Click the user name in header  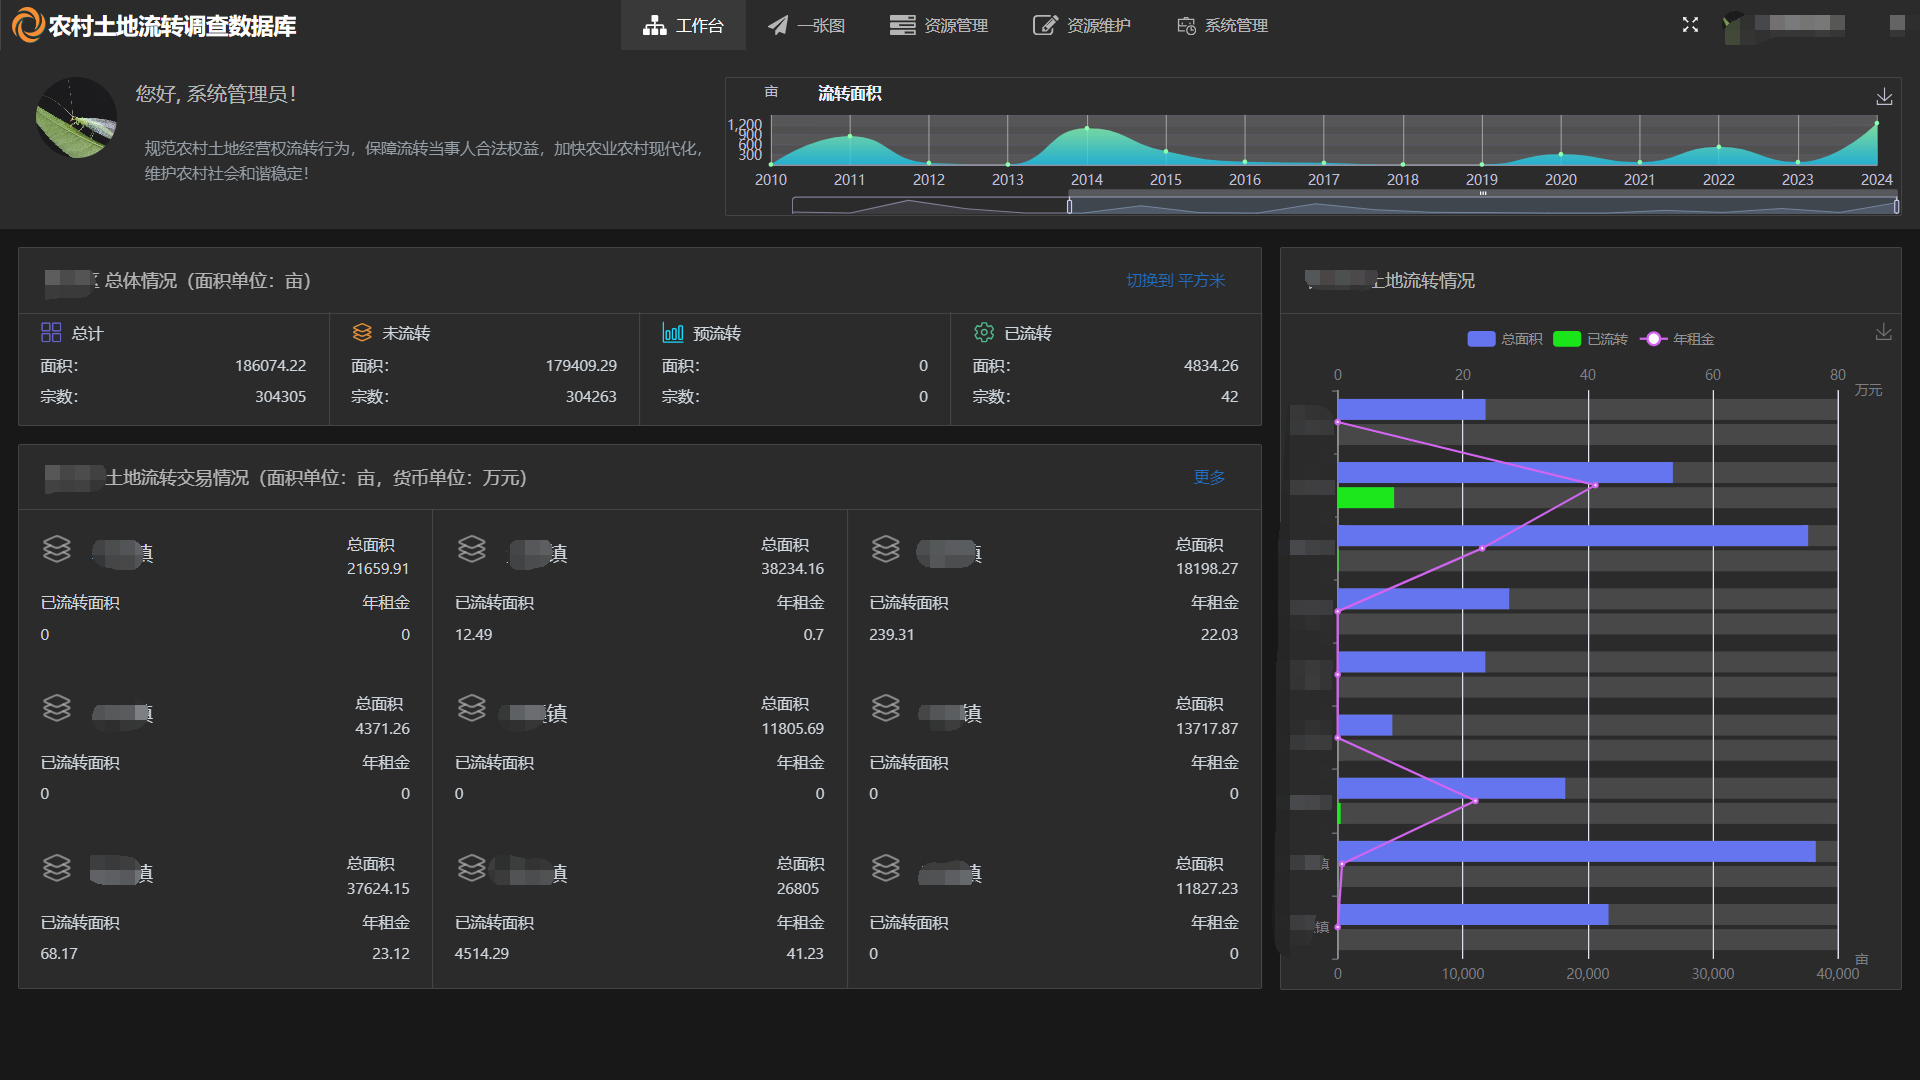(x=1799, y=23)
